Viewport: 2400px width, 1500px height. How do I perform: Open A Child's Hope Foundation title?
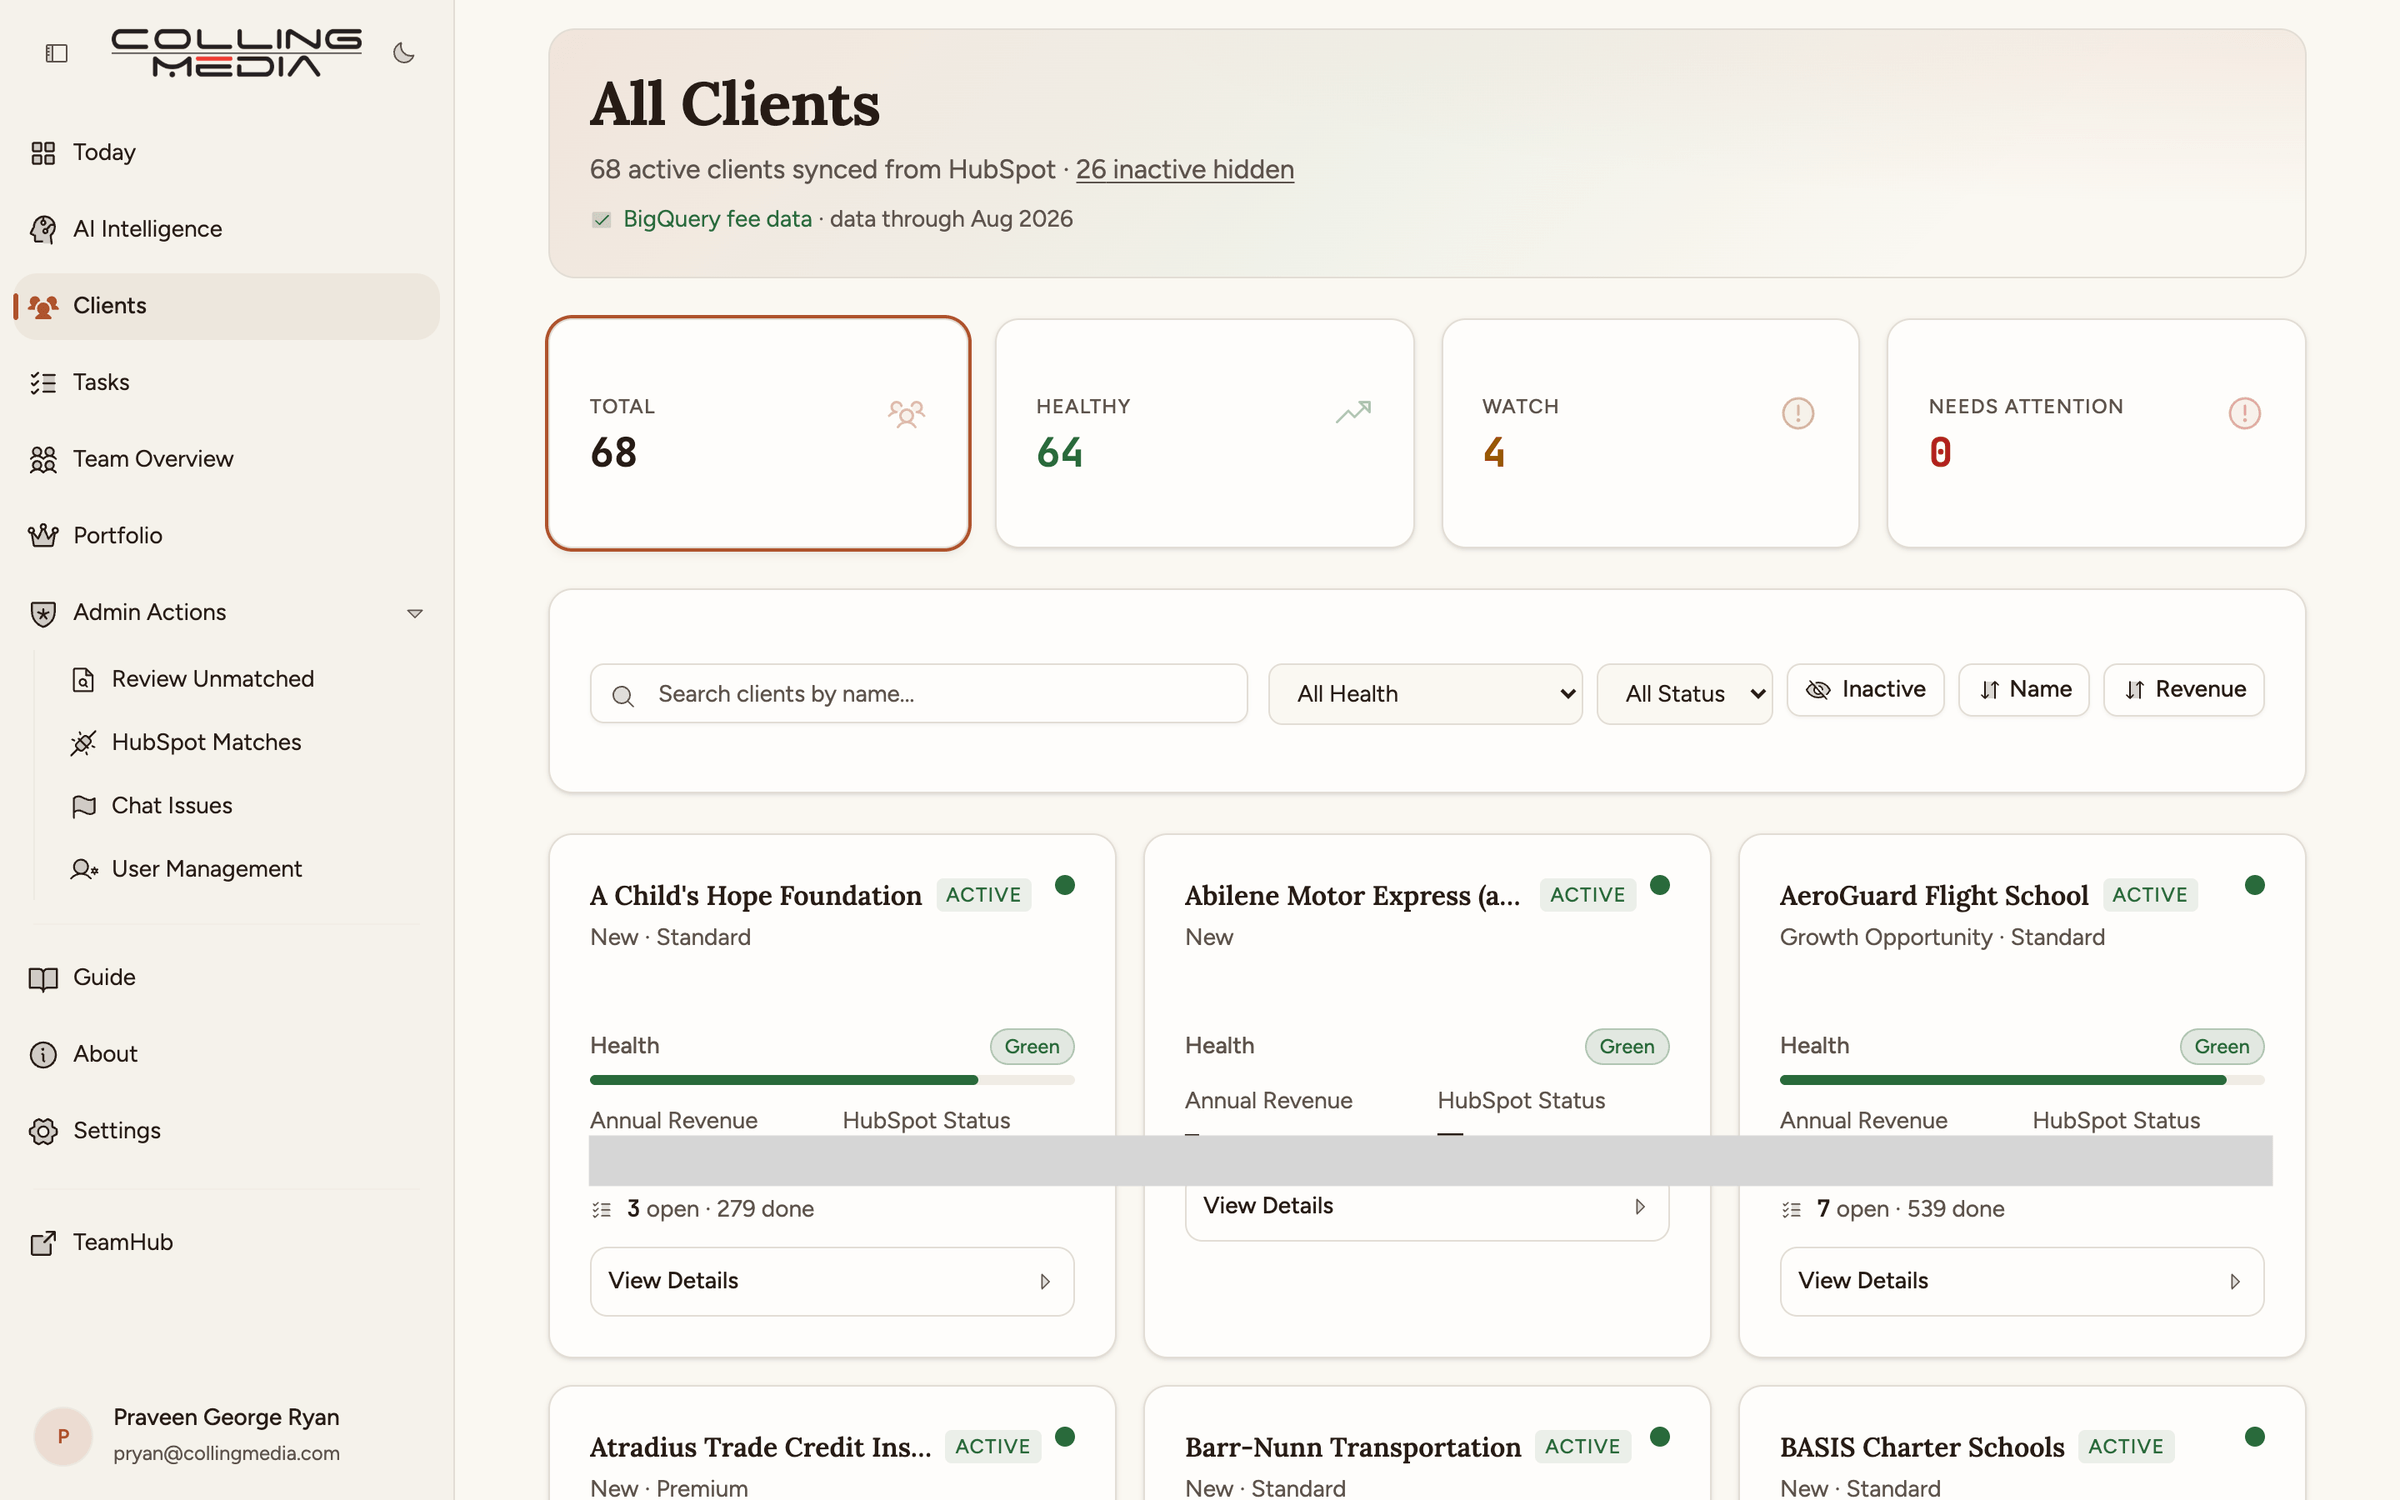coord(755,896)
